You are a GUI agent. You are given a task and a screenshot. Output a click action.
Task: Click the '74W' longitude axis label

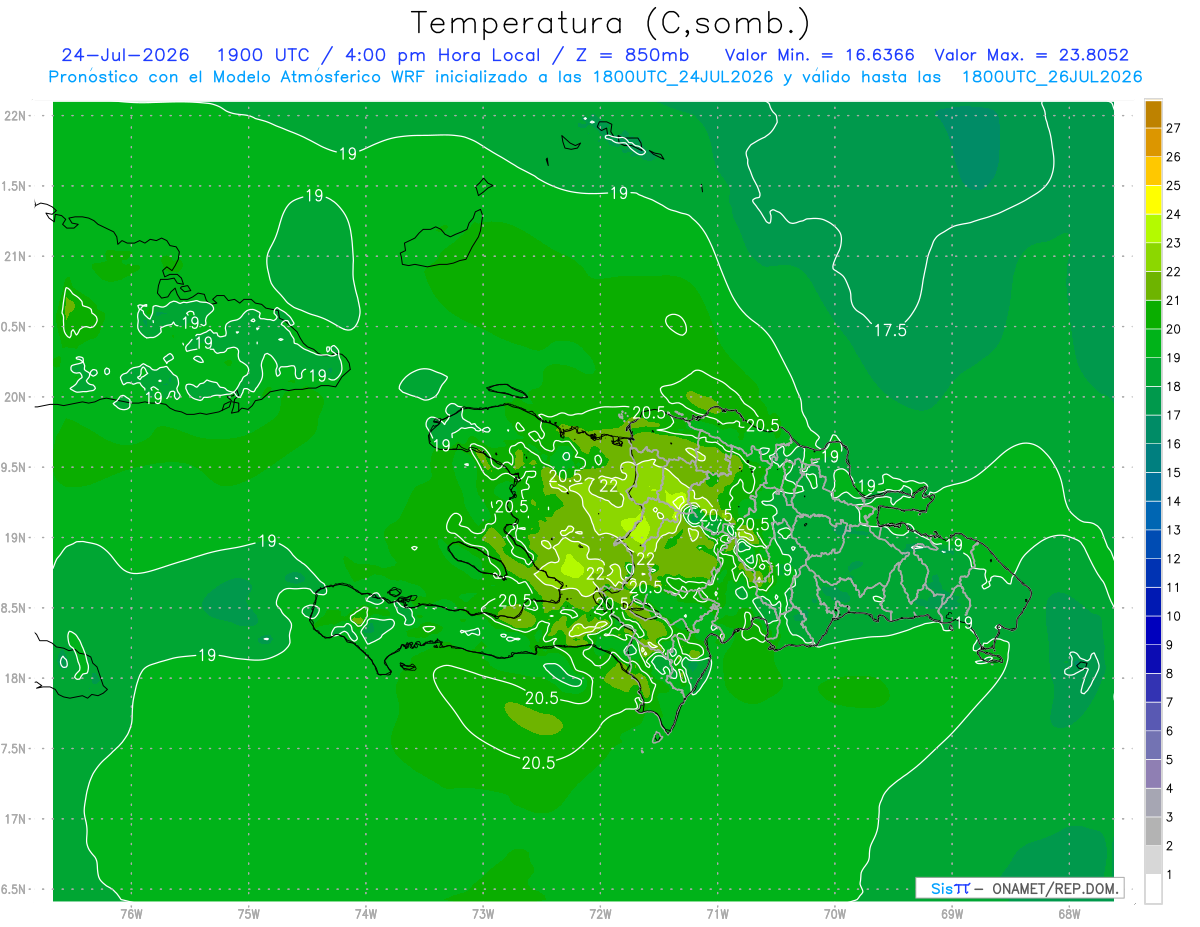tap(366, 913)
